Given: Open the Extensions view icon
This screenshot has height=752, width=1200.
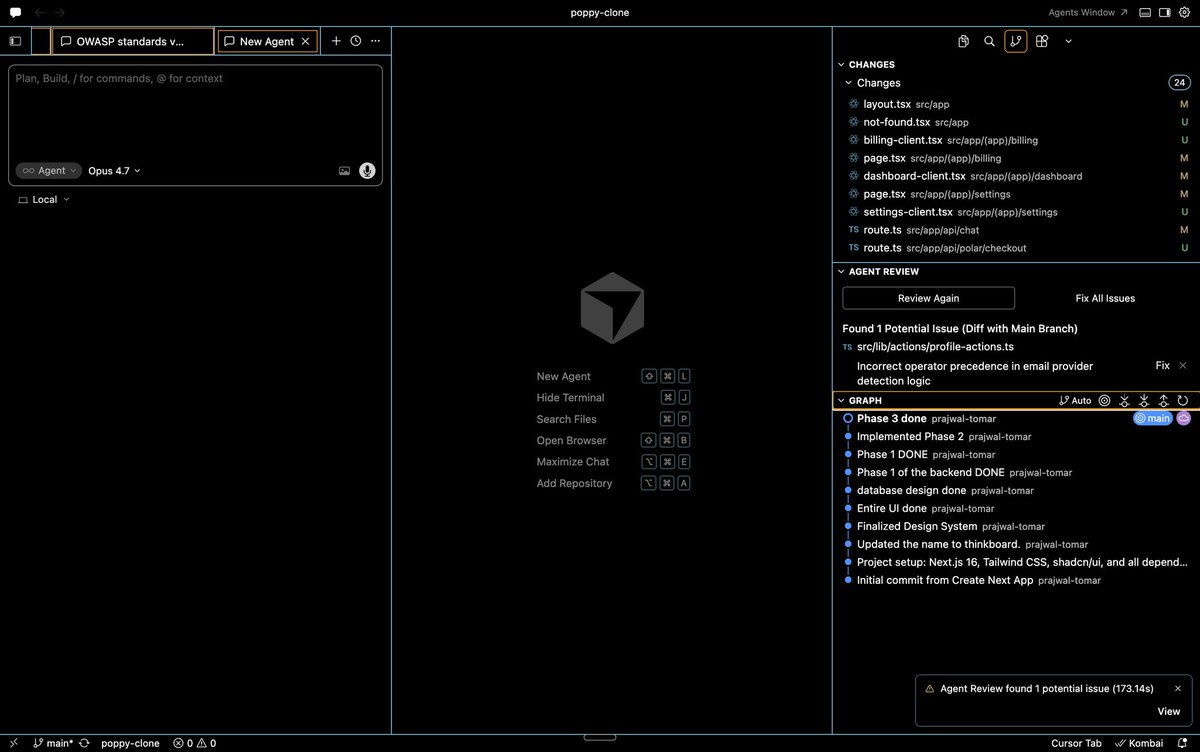Looking at the screenshot, I should tap(1042, 41).
